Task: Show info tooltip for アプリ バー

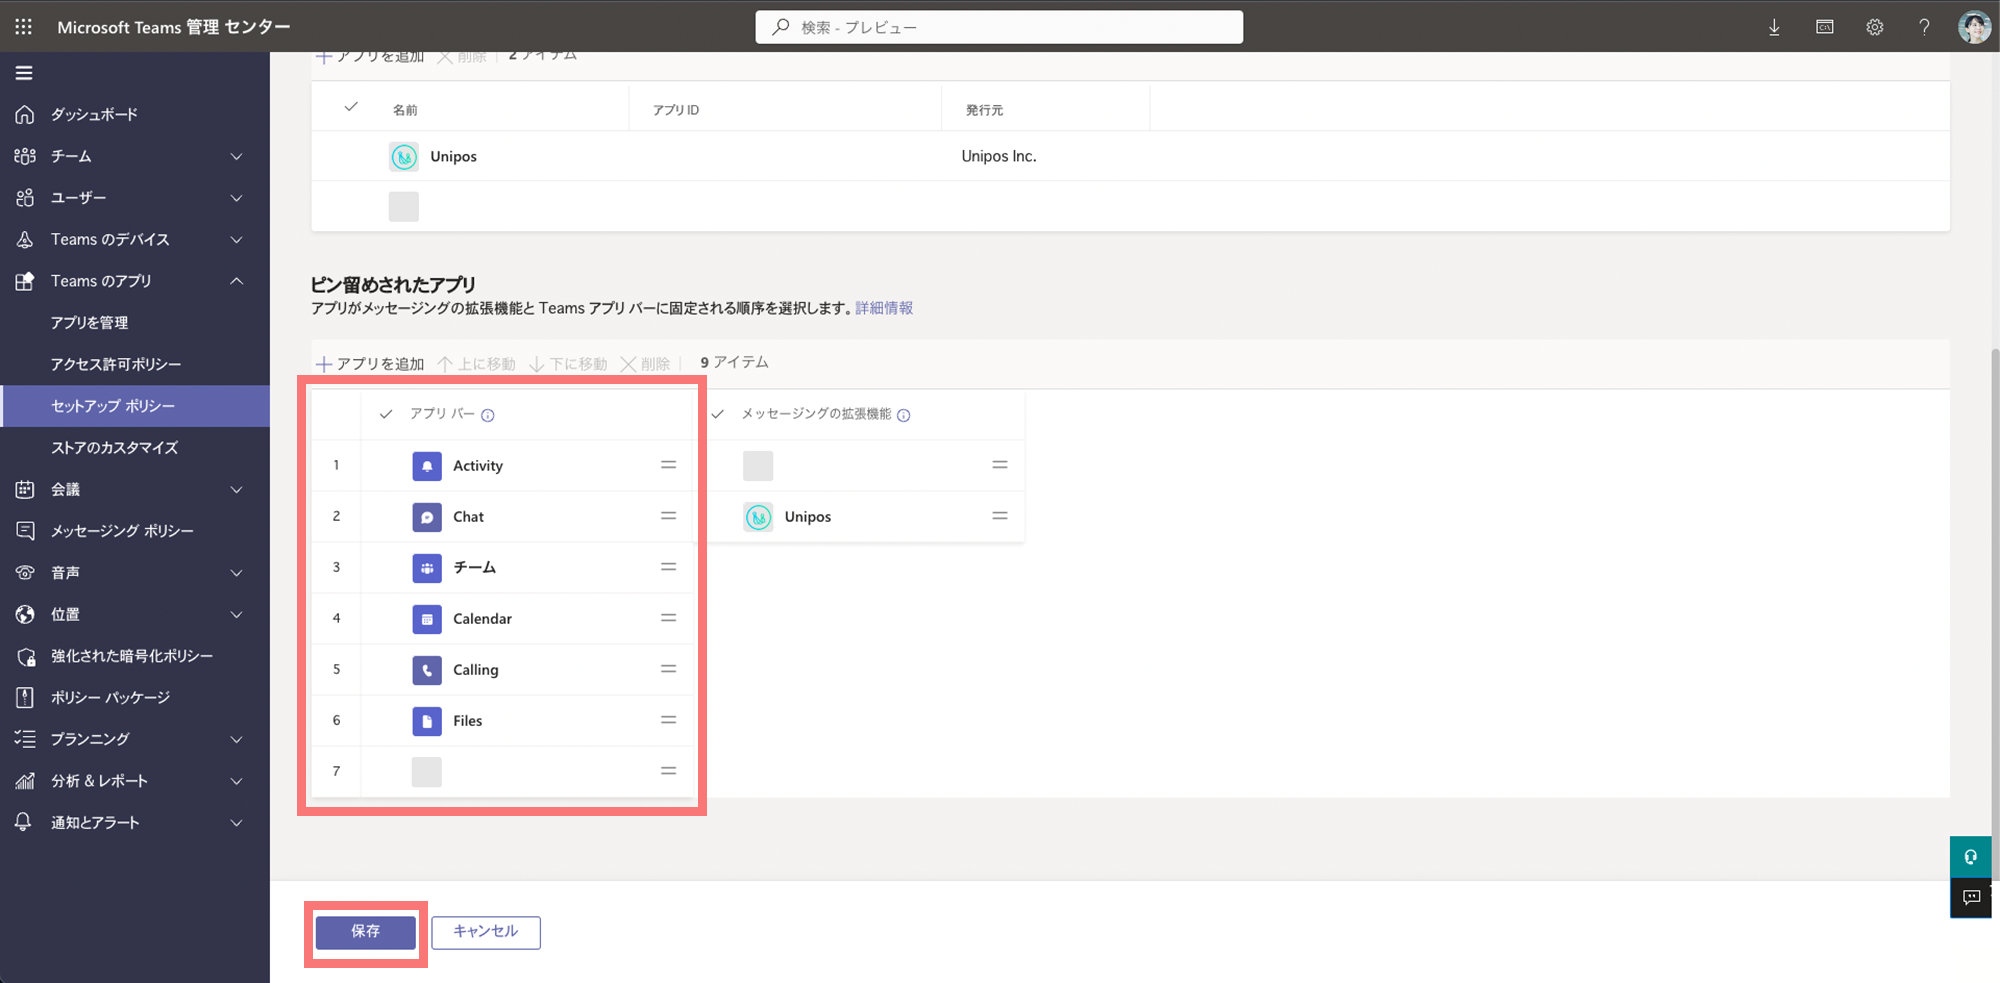Action: click(488, 415)
